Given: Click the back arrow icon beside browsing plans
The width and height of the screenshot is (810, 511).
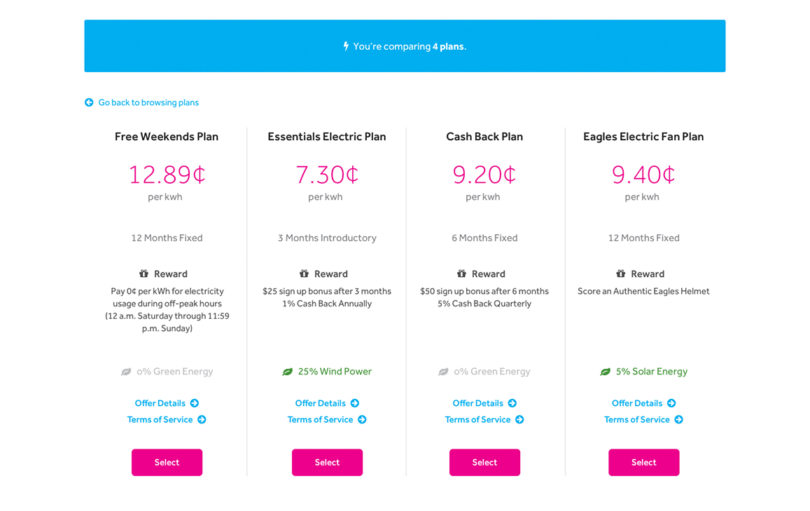Looking at the screenshot, I should (x=89, y=102).
